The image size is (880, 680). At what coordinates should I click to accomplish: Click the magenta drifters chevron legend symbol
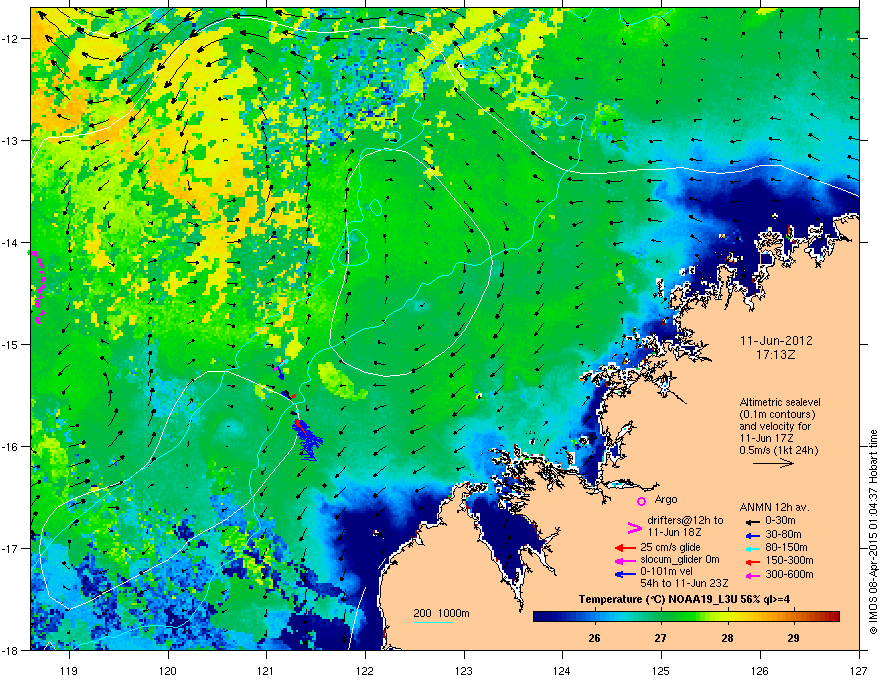click(x=634, y=527)
